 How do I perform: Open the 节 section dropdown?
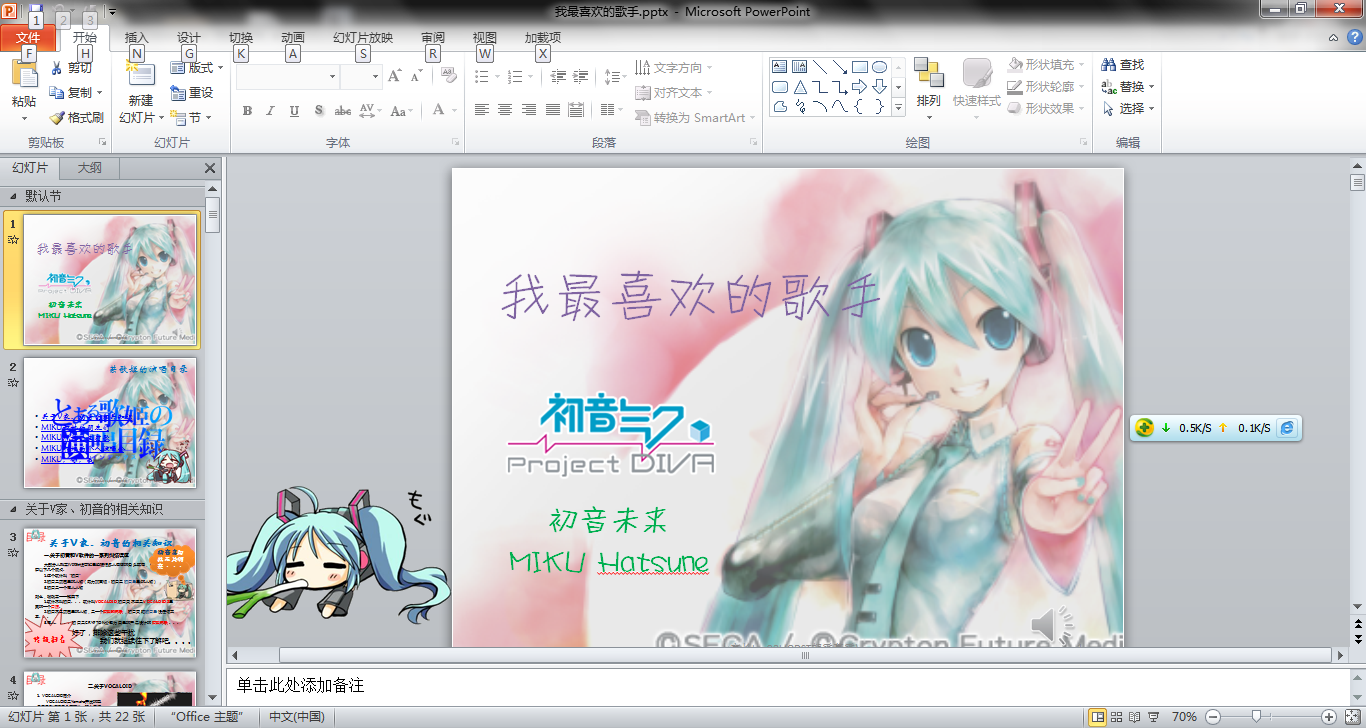(x=191, y=117)
